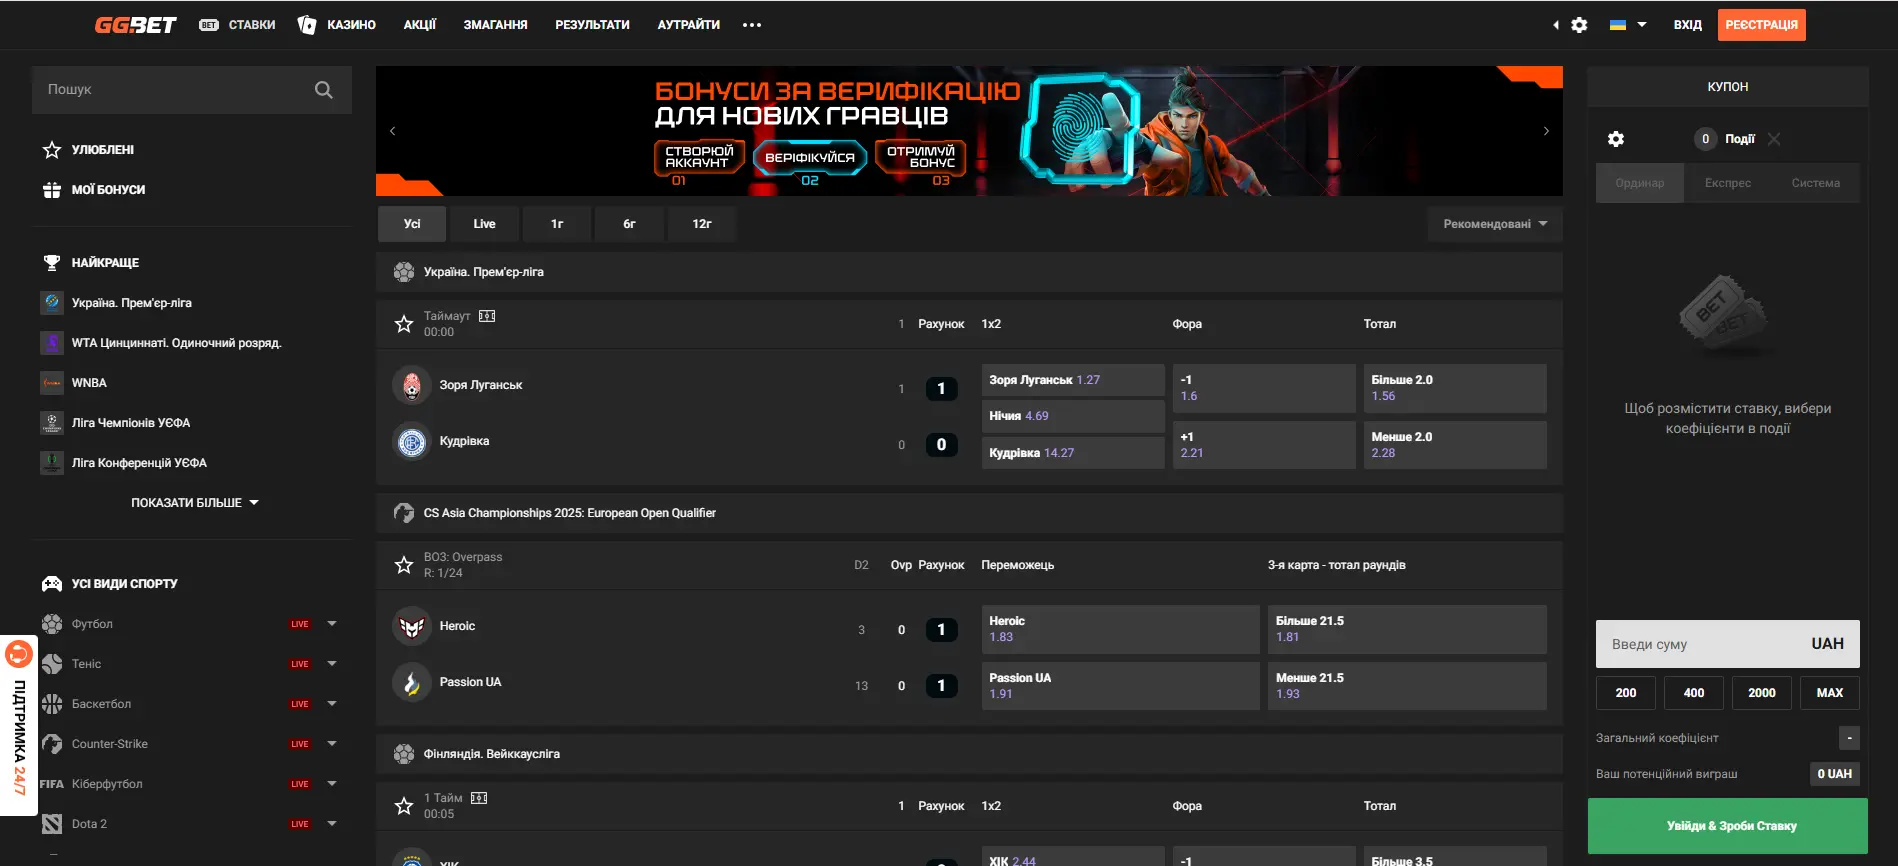Image resolution: width=1898 pixels, height=866 pixels.
Task: Open WNBA sidebar icon
Action: [52, 383]
